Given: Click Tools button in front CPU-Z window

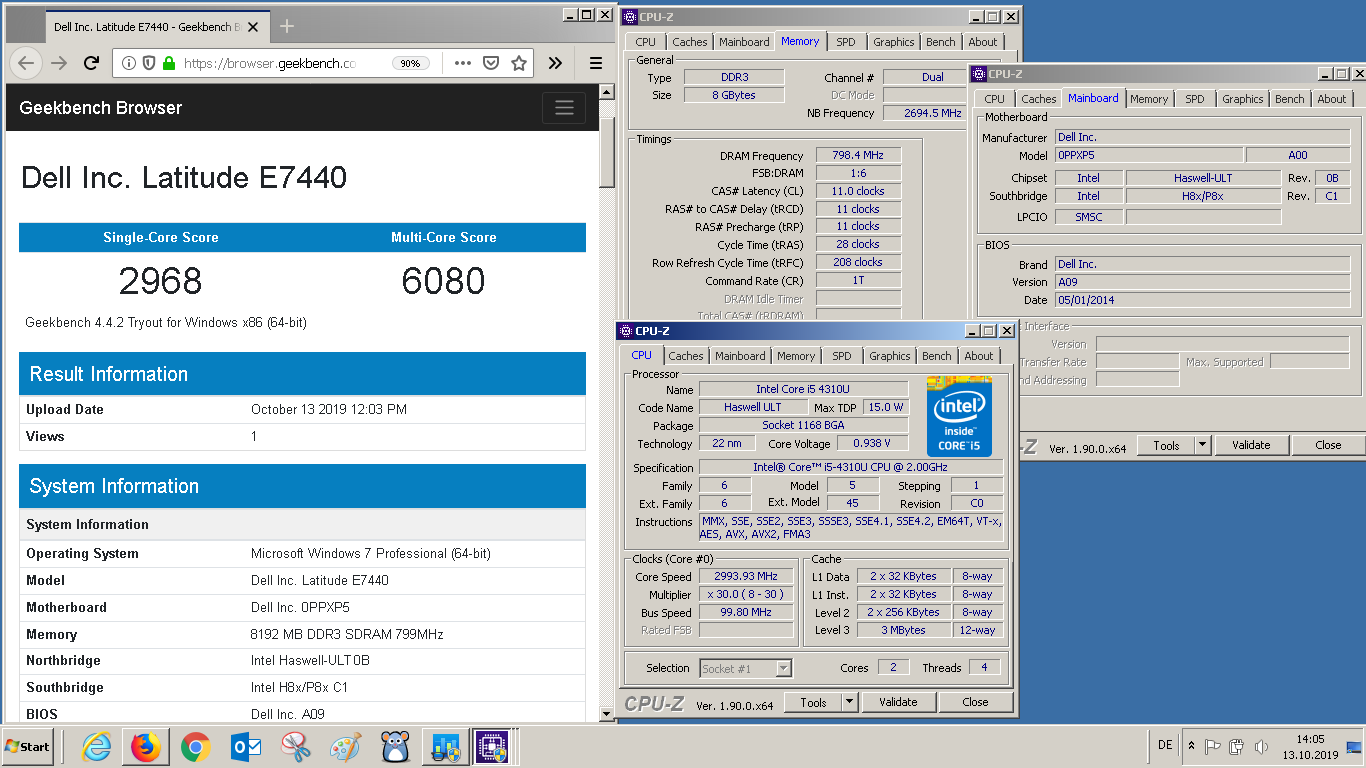Looking at the screenshot, I should click(x=813, y=702).
